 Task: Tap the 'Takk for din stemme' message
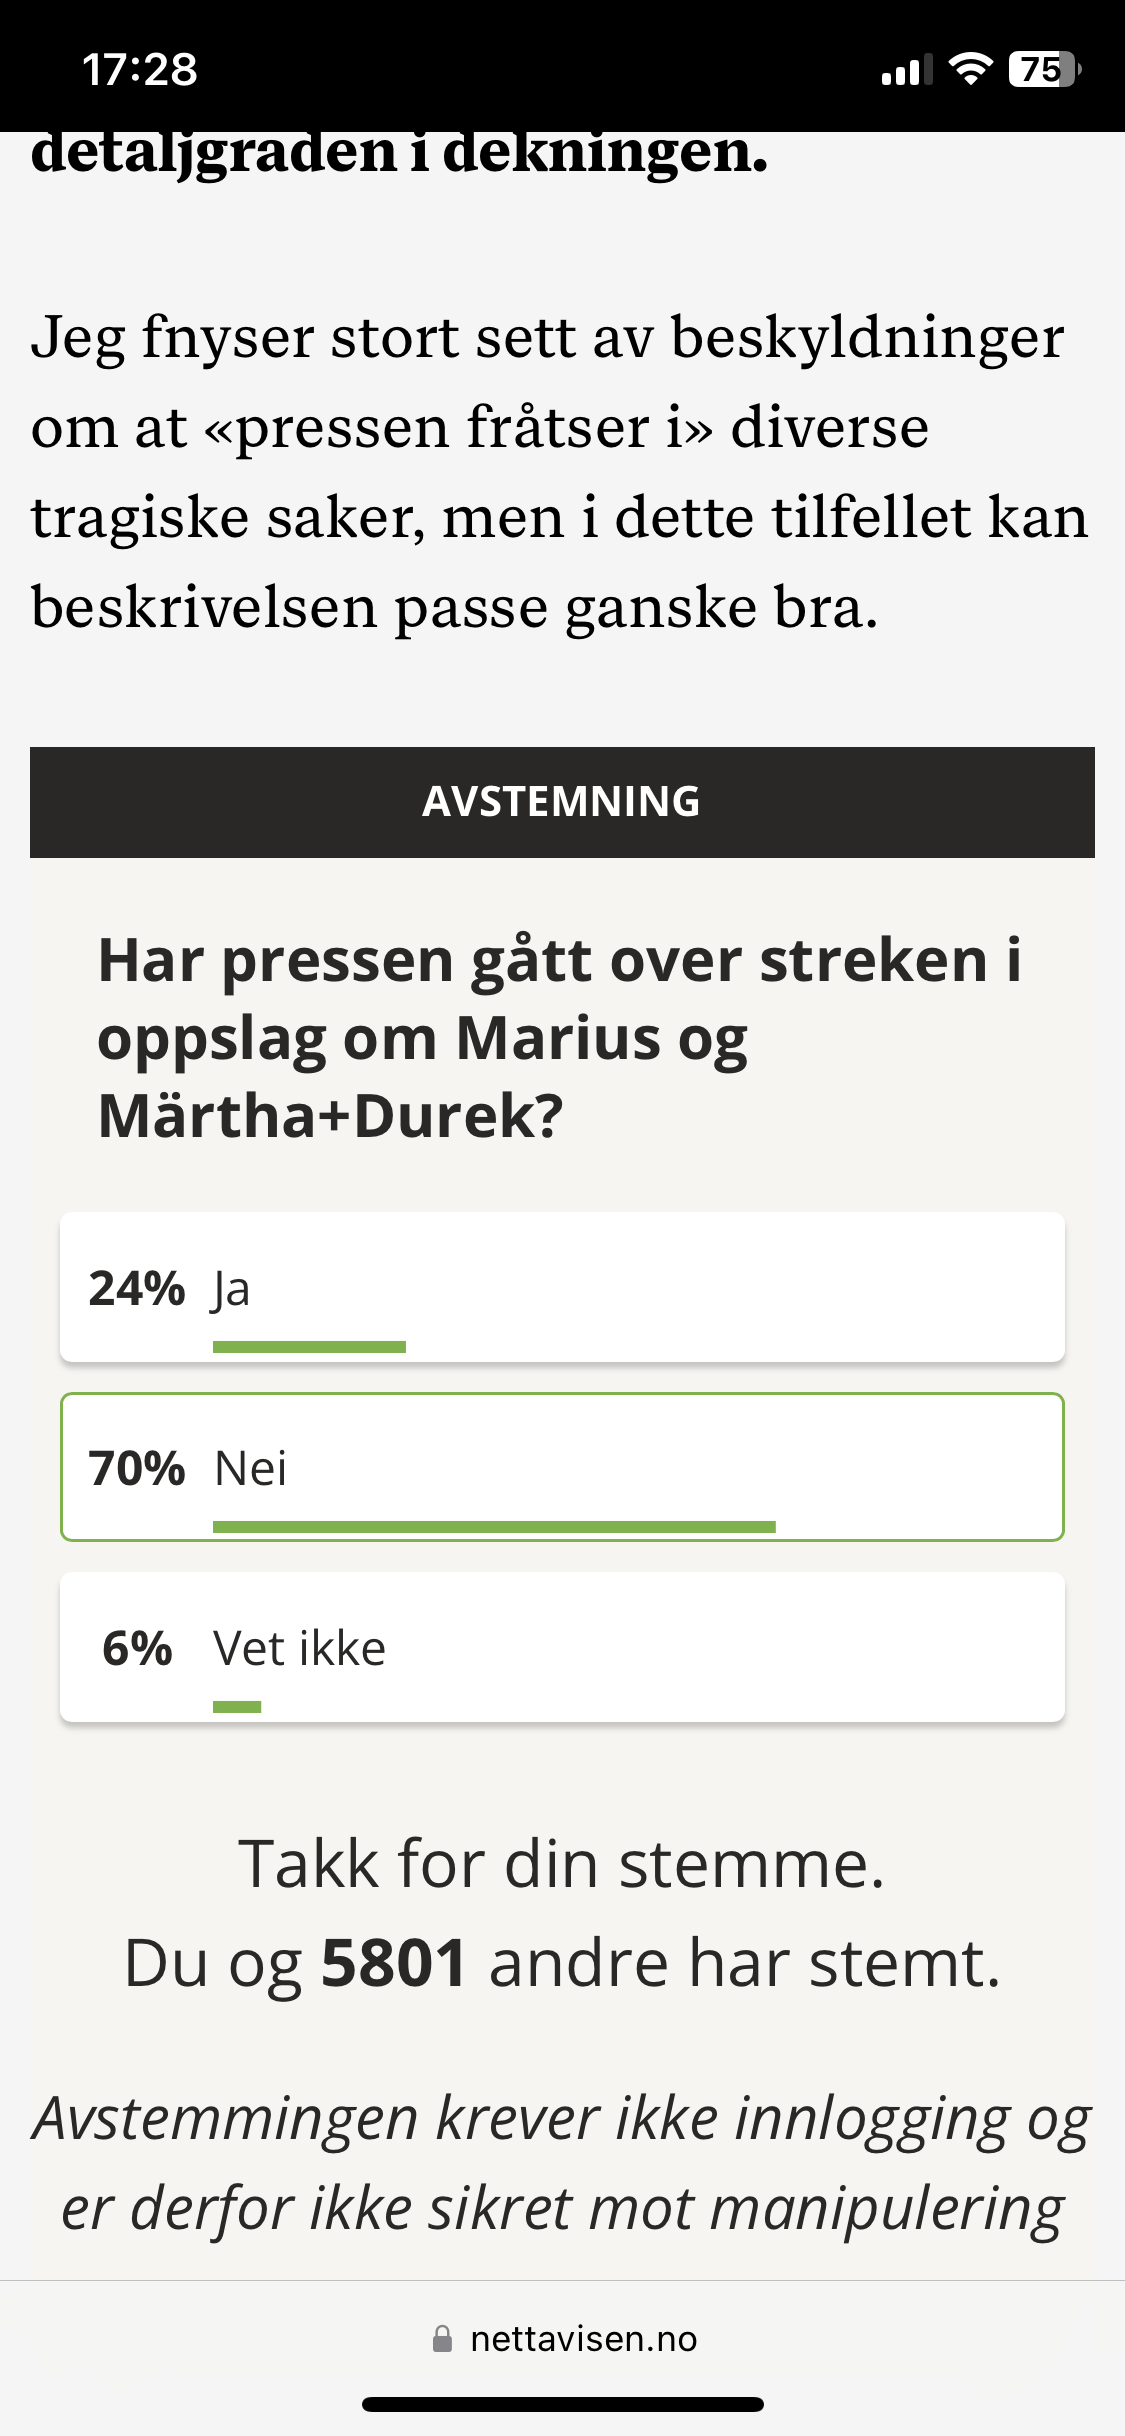pyautogui.click(x=562, y=1864)
